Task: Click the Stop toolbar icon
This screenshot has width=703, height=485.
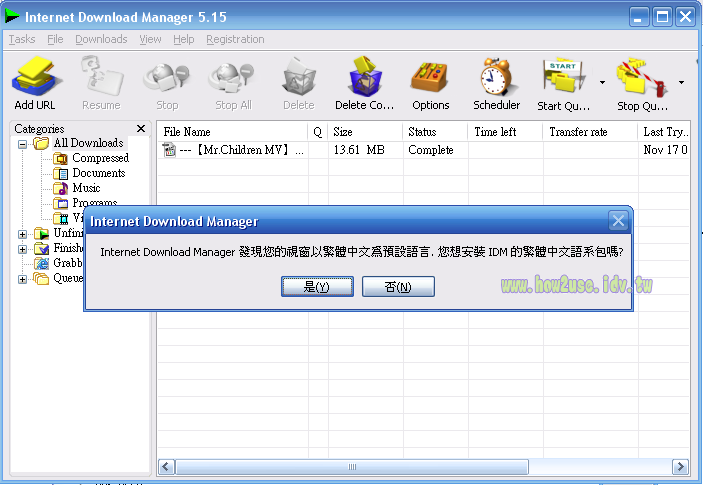Action: (x=167, y=77)
